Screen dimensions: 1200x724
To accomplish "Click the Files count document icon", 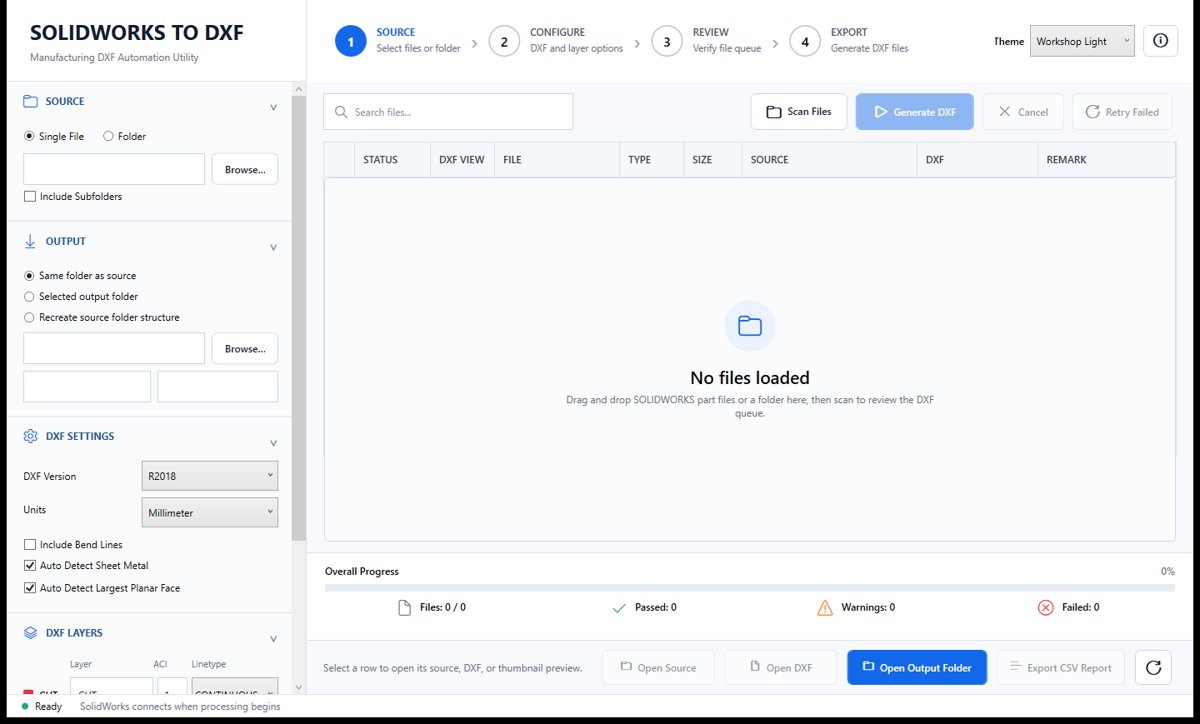I will pyautogui.click(x=404, y=607).
